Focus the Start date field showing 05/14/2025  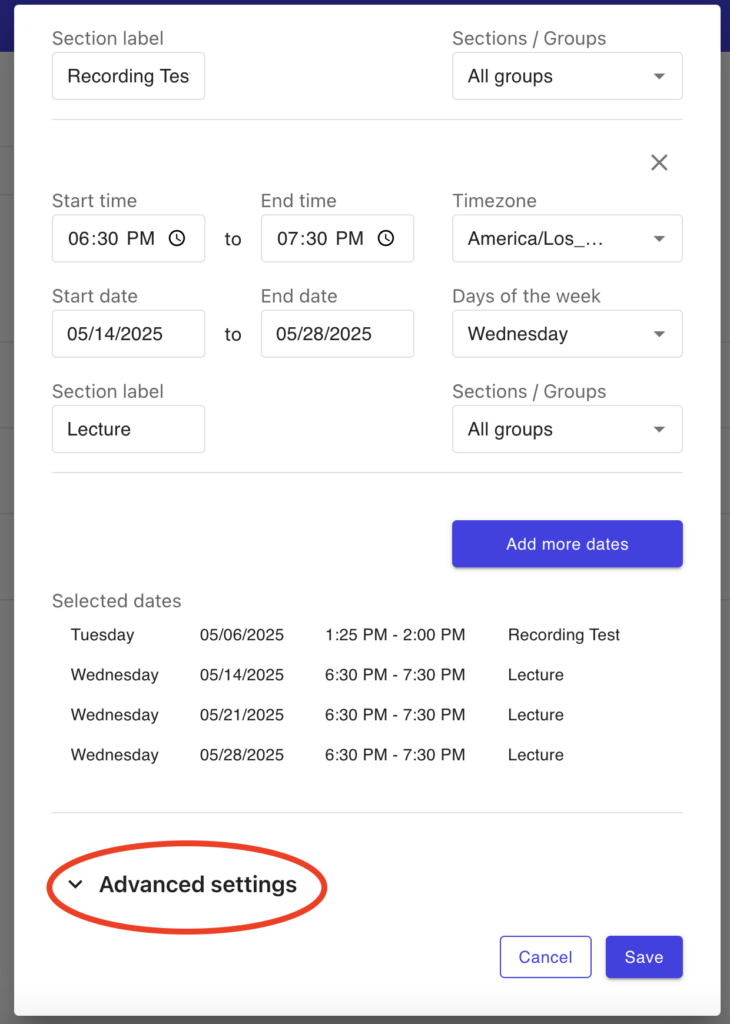coord(128,334)
